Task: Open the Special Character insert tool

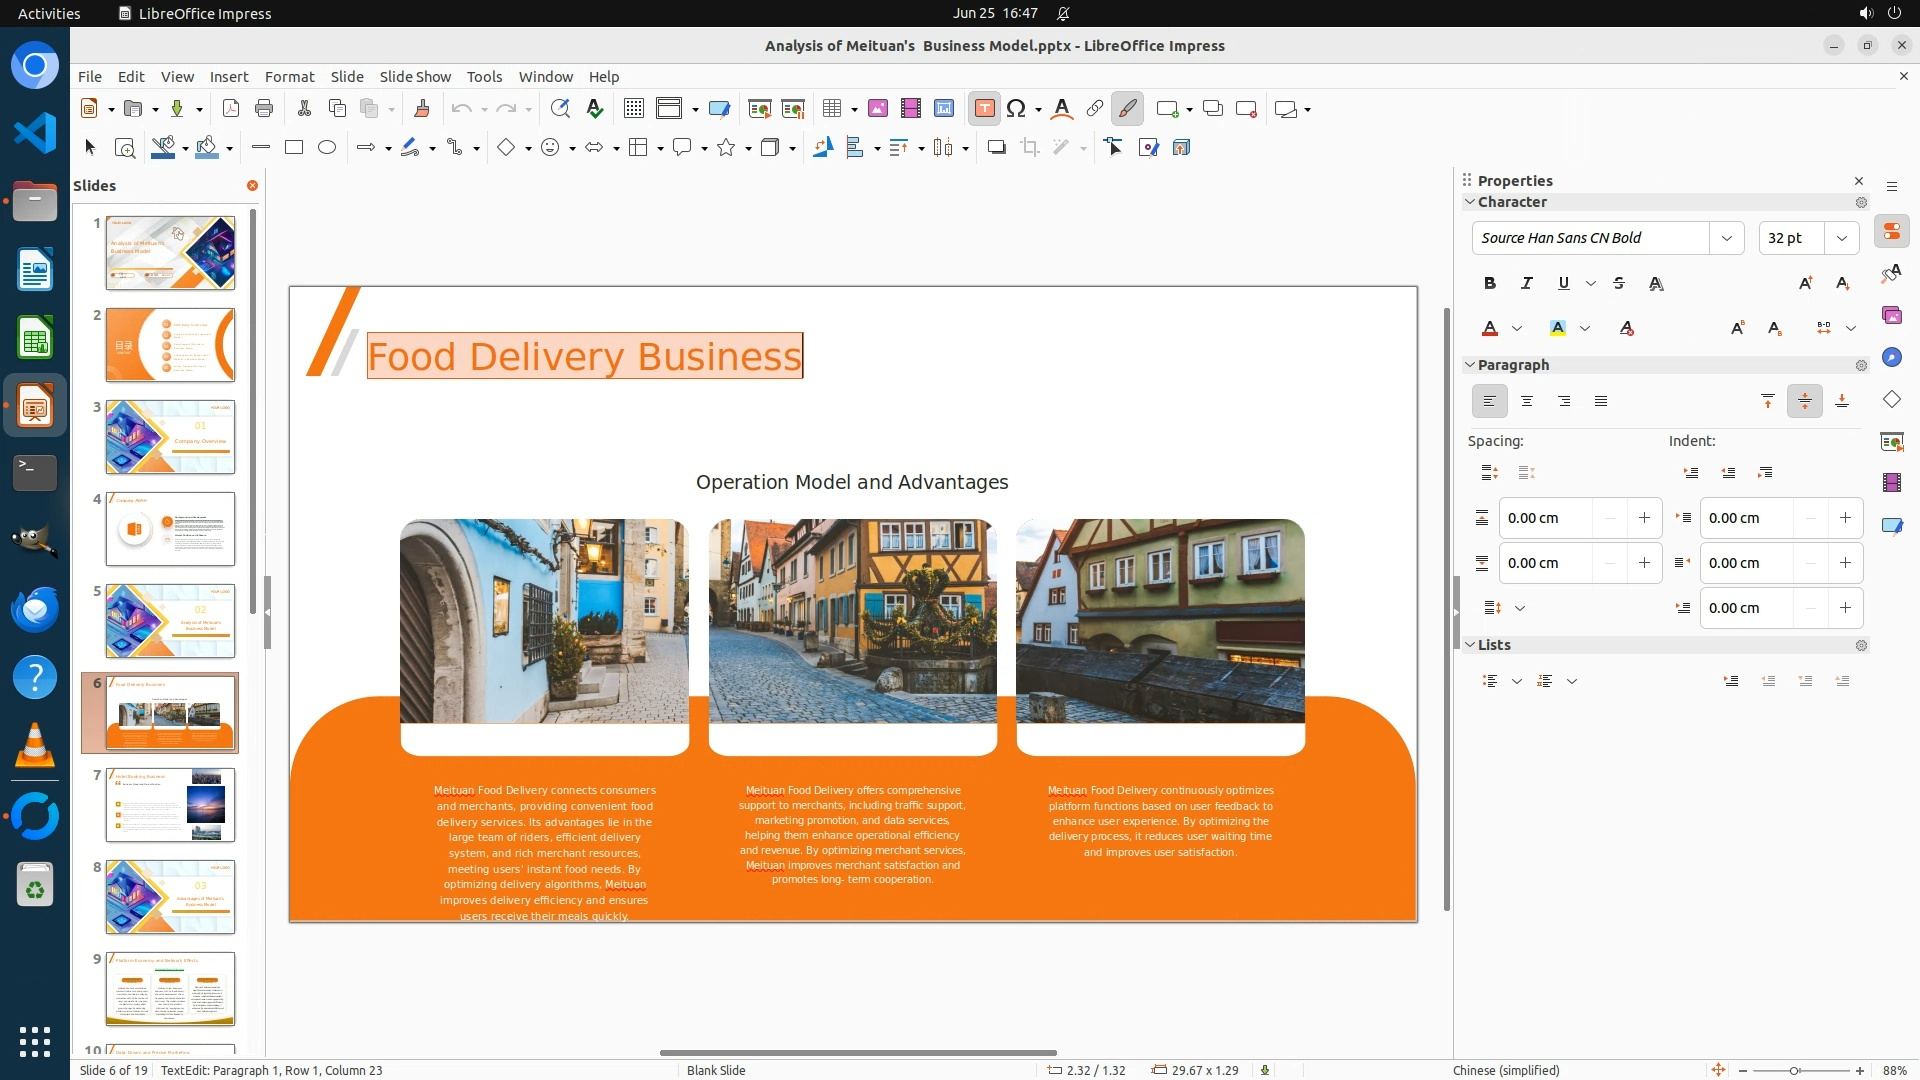Action: [1016, 109]
